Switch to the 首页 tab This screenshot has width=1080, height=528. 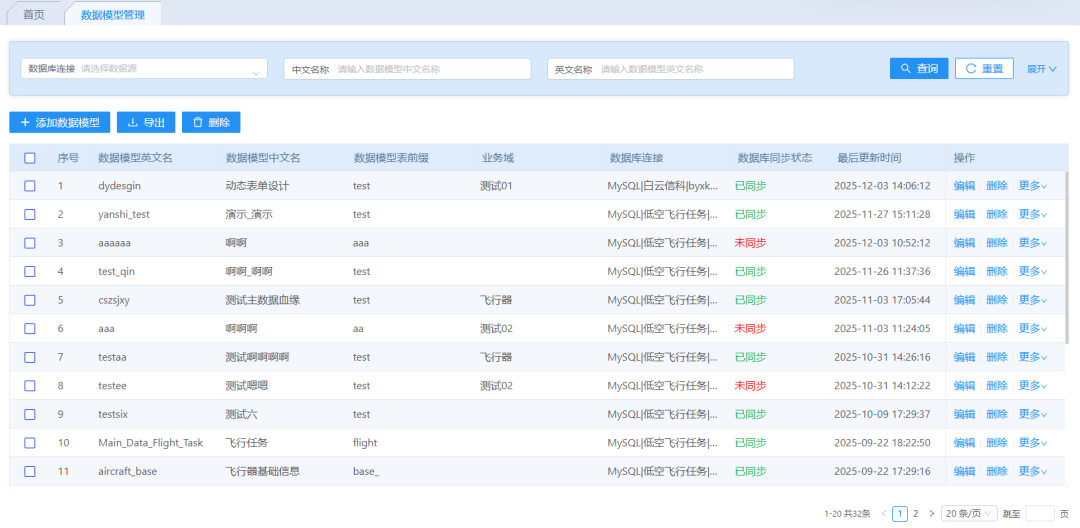(x=34, y=14)
